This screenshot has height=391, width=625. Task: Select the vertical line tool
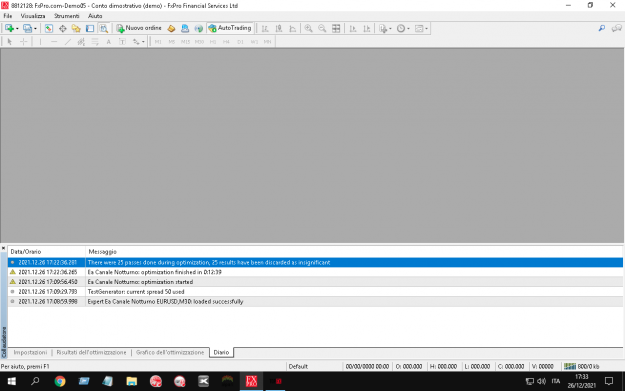tap(40, 41)
